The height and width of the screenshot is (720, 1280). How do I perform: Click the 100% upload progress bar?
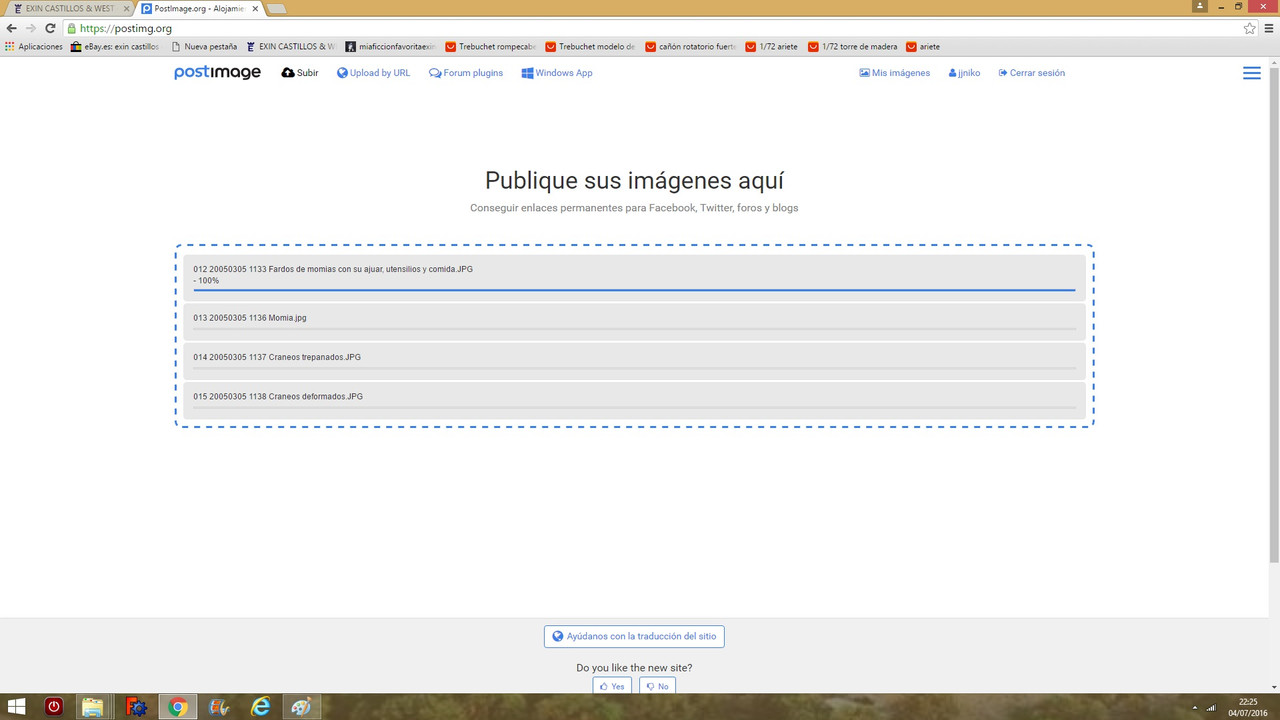point(634,291)
